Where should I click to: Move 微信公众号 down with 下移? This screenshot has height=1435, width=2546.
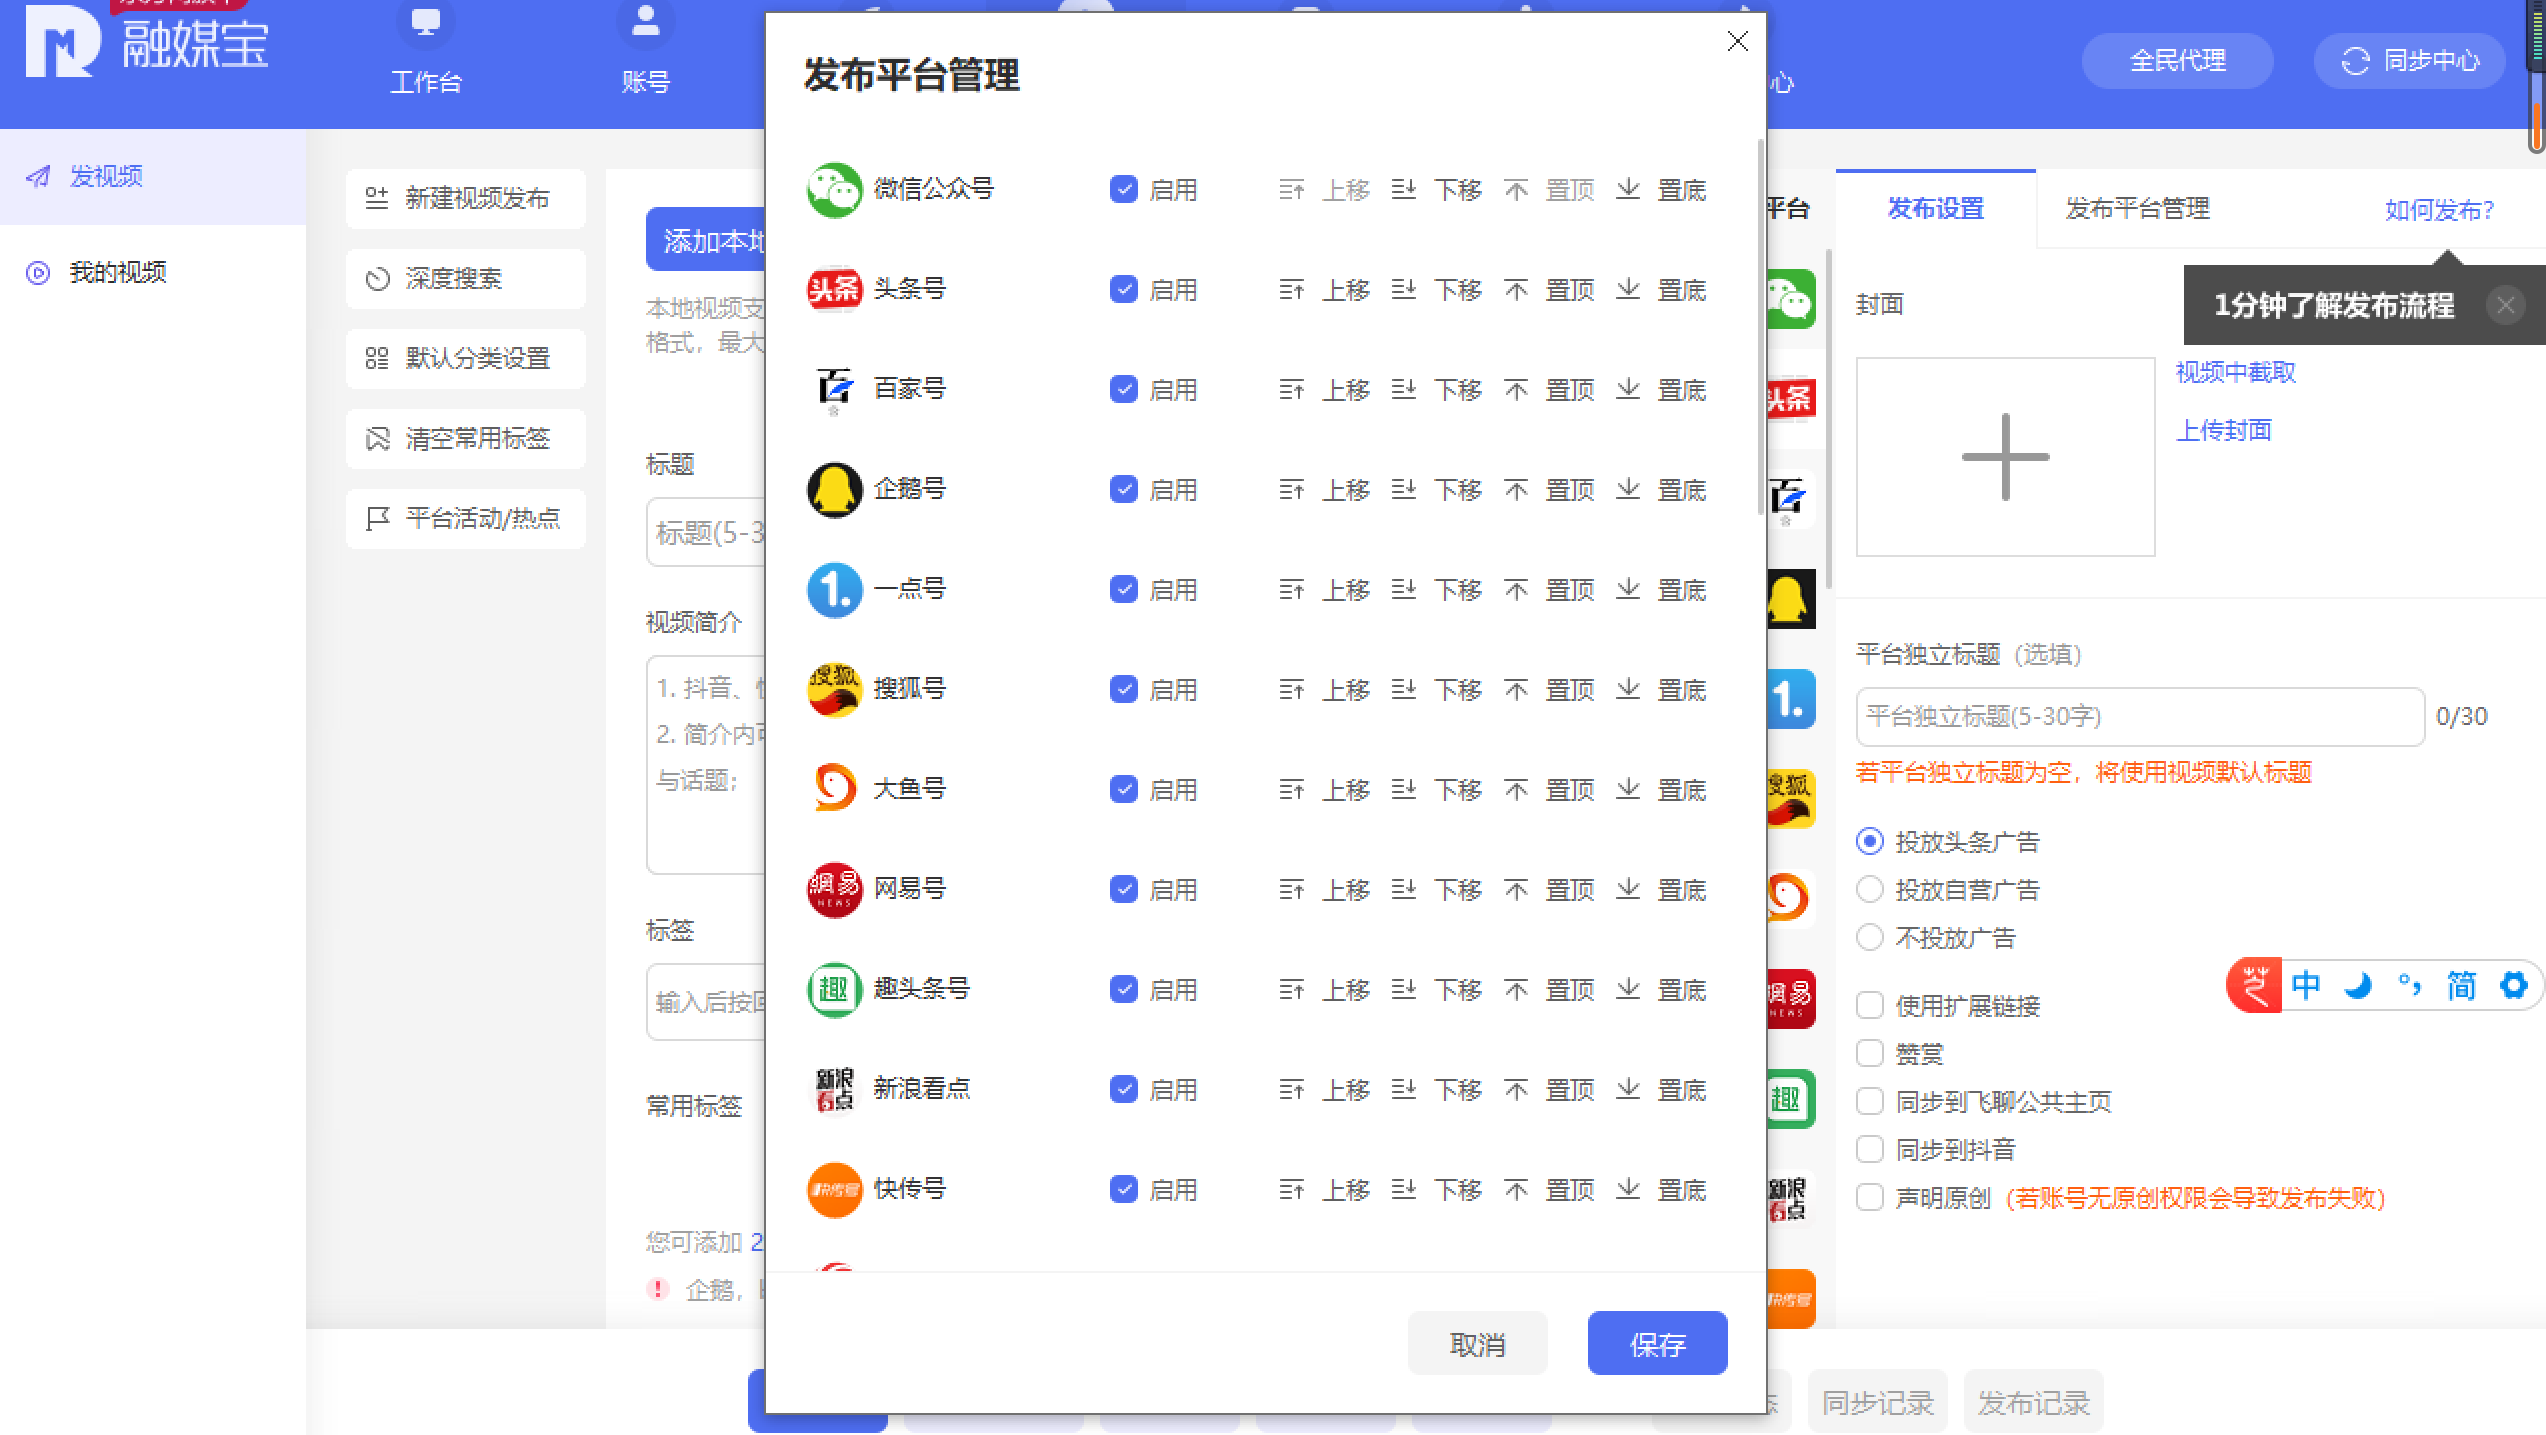[x=1437, y=190]
